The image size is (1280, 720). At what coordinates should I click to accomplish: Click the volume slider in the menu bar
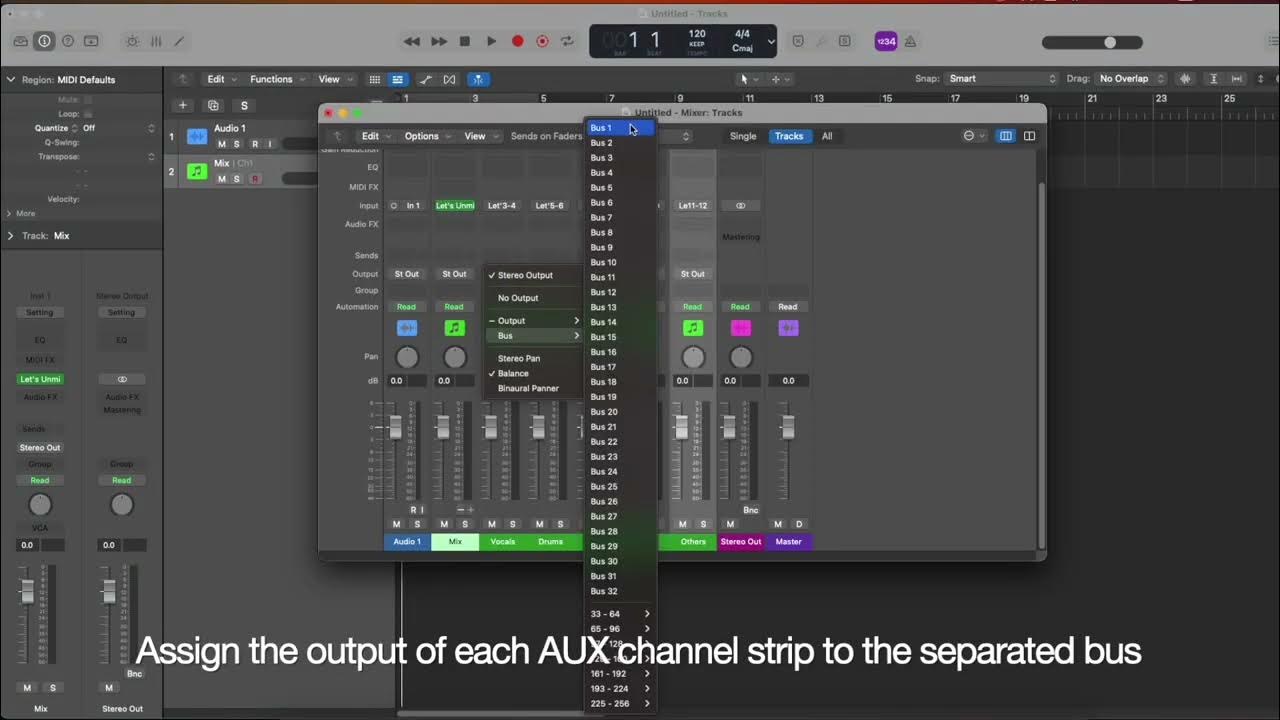click(x=1108, y=42)
